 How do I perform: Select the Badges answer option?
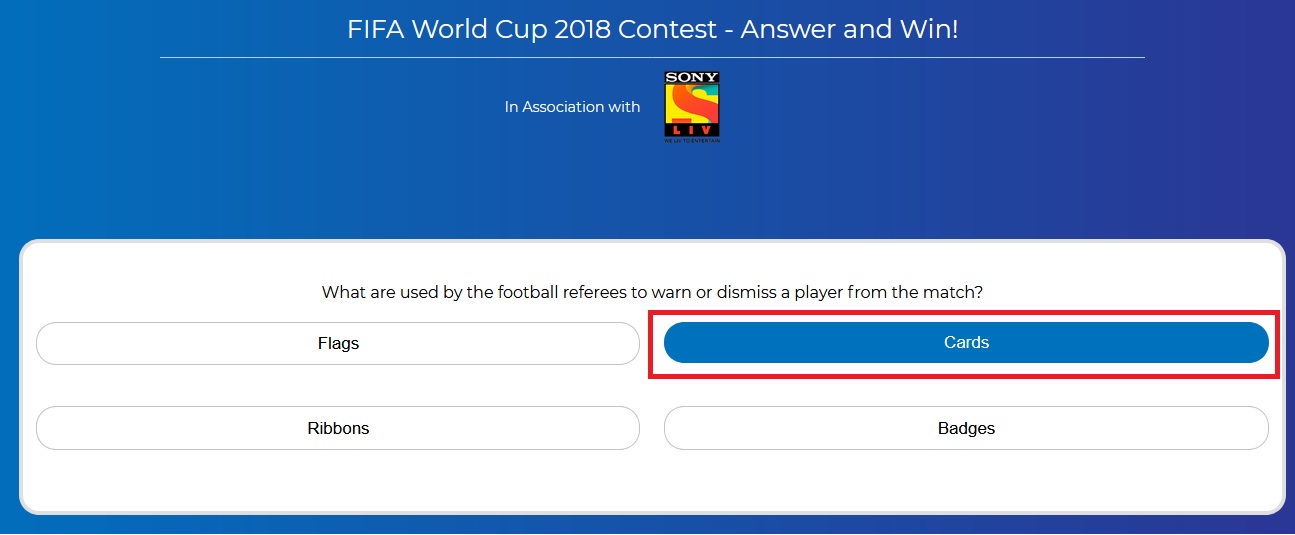tap(966, 428)
